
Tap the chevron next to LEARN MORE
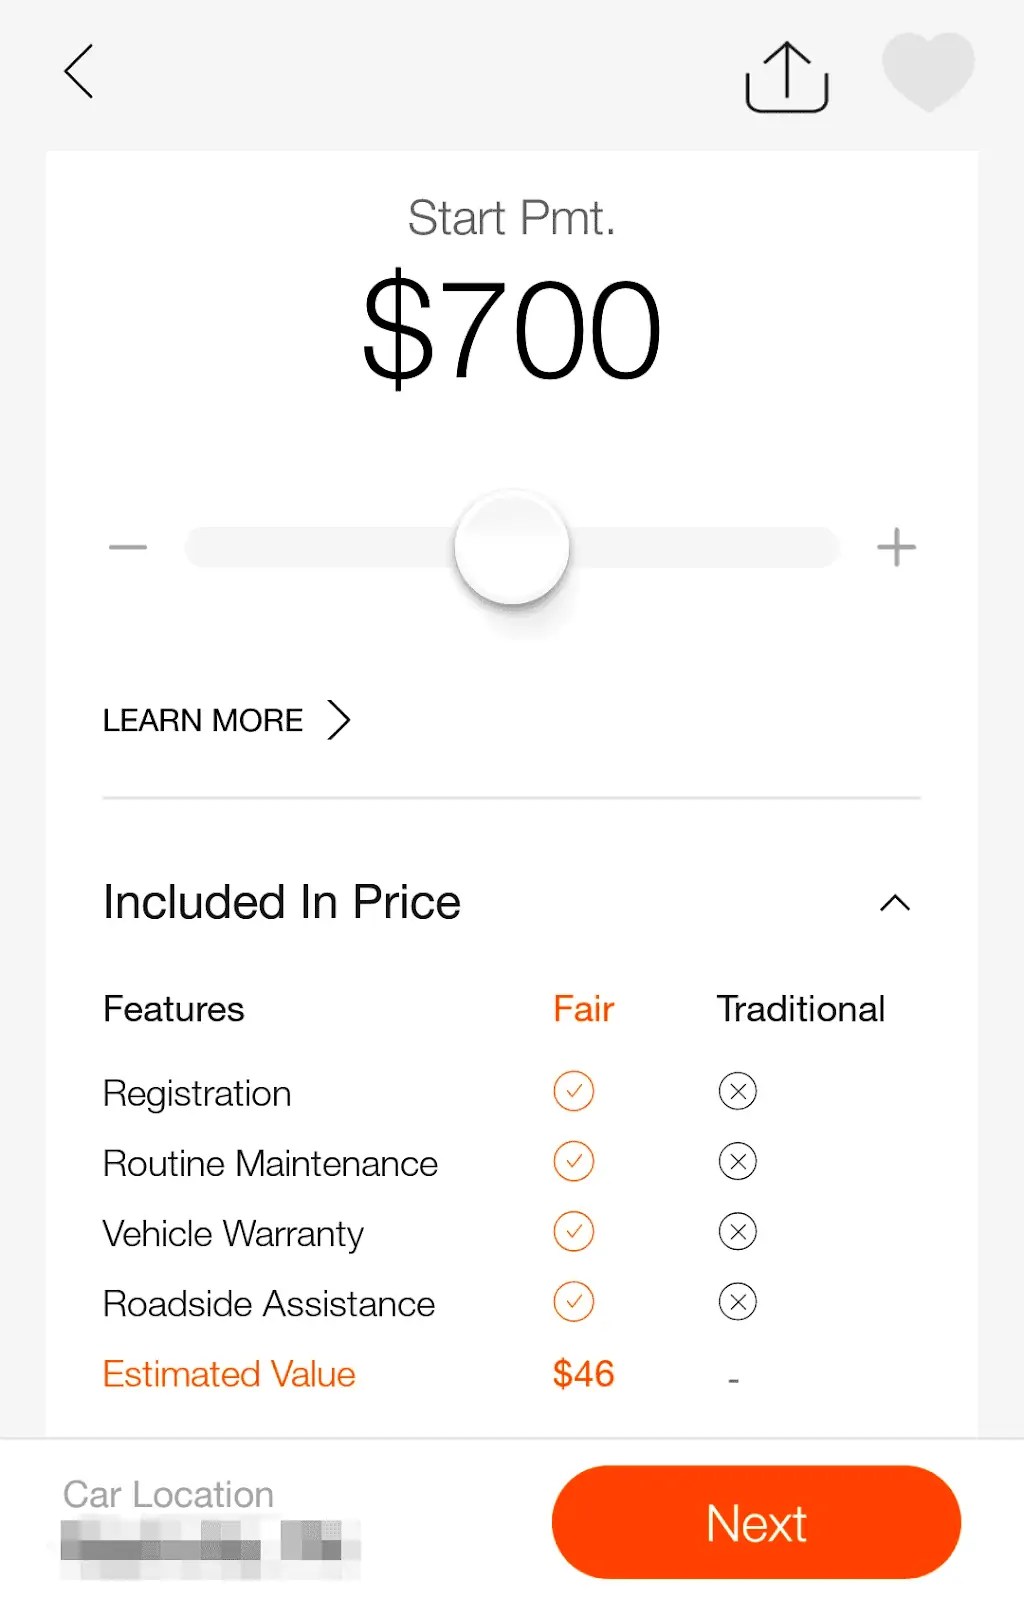(x=340, y=720)
